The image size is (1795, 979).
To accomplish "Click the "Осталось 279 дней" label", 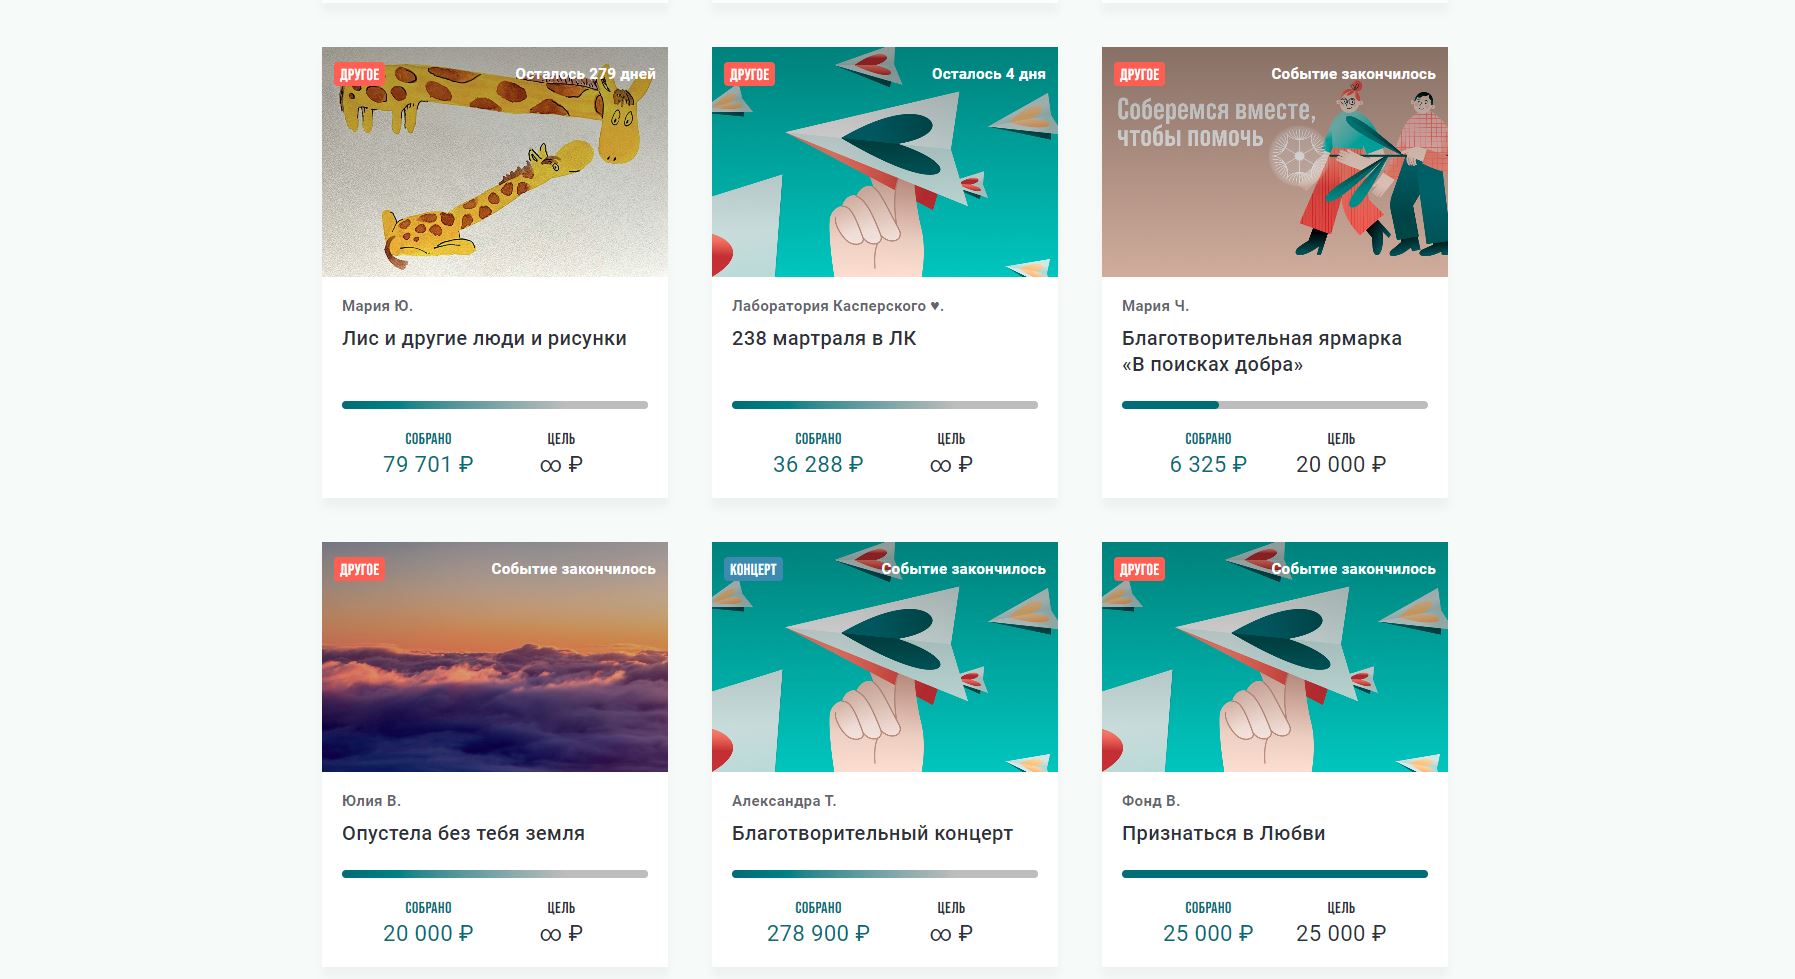I will tap(585, 74).
